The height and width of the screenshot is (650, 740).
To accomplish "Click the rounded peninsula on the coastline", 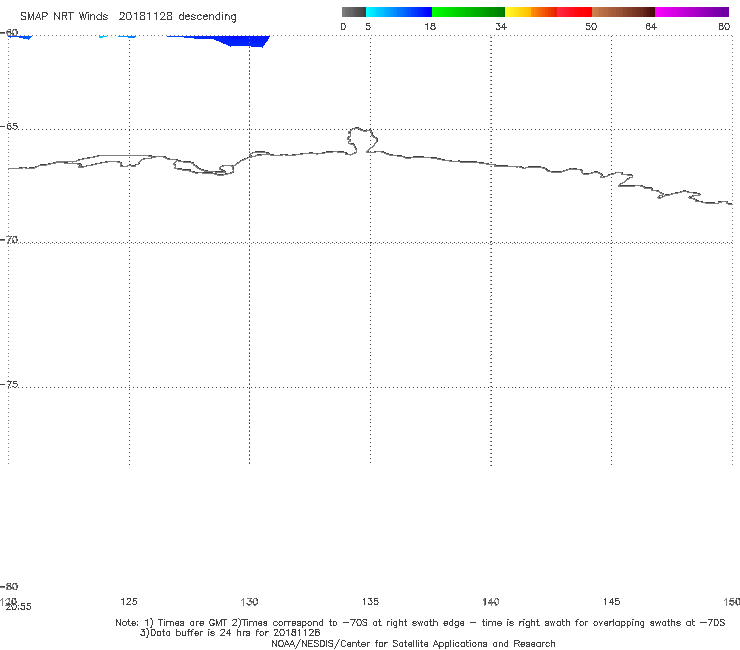I will point(362,140).
